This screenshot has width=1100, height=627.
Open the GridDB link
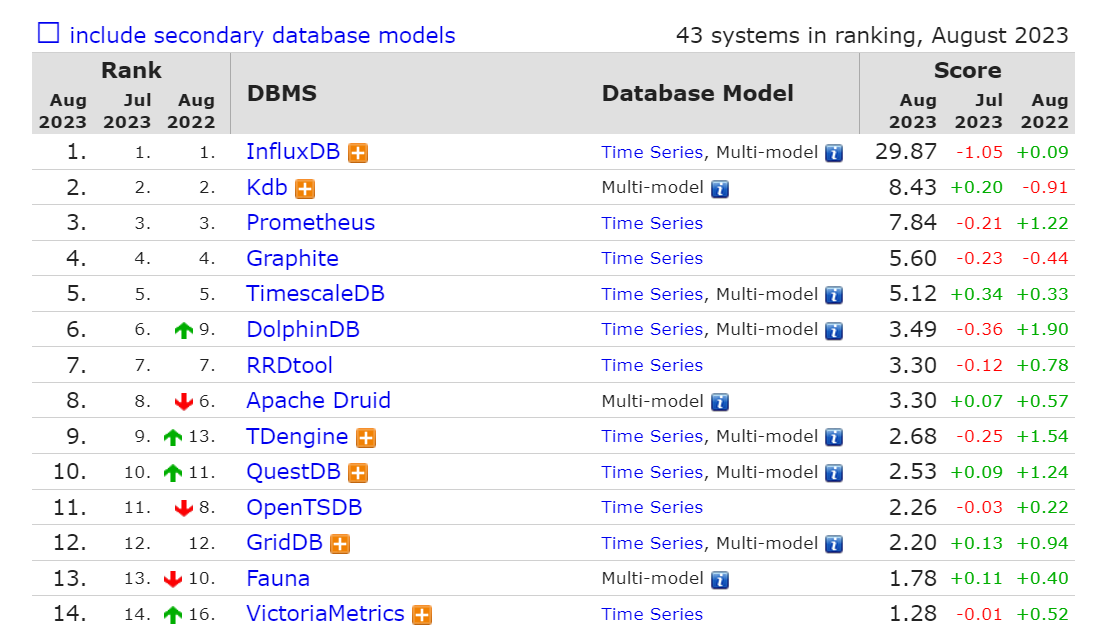point(284,542)
